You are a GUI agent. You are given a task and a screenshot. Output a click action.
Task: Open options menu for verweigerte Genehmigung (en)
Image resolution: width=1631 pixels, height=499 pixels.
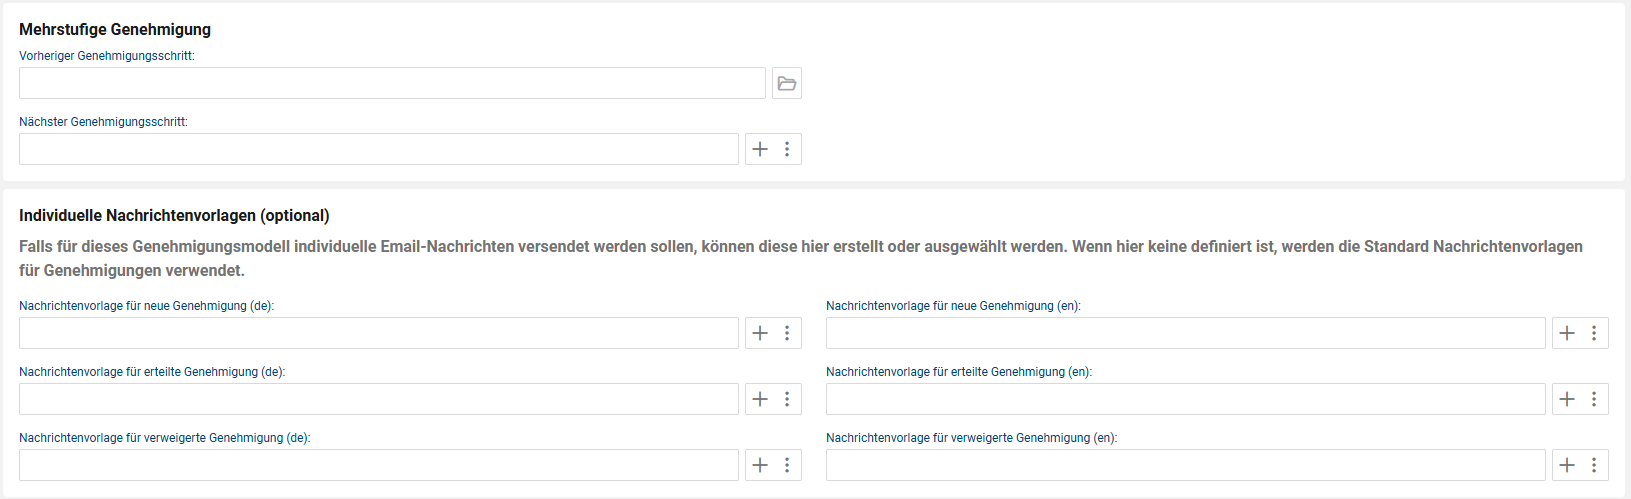pos(1594,465)
